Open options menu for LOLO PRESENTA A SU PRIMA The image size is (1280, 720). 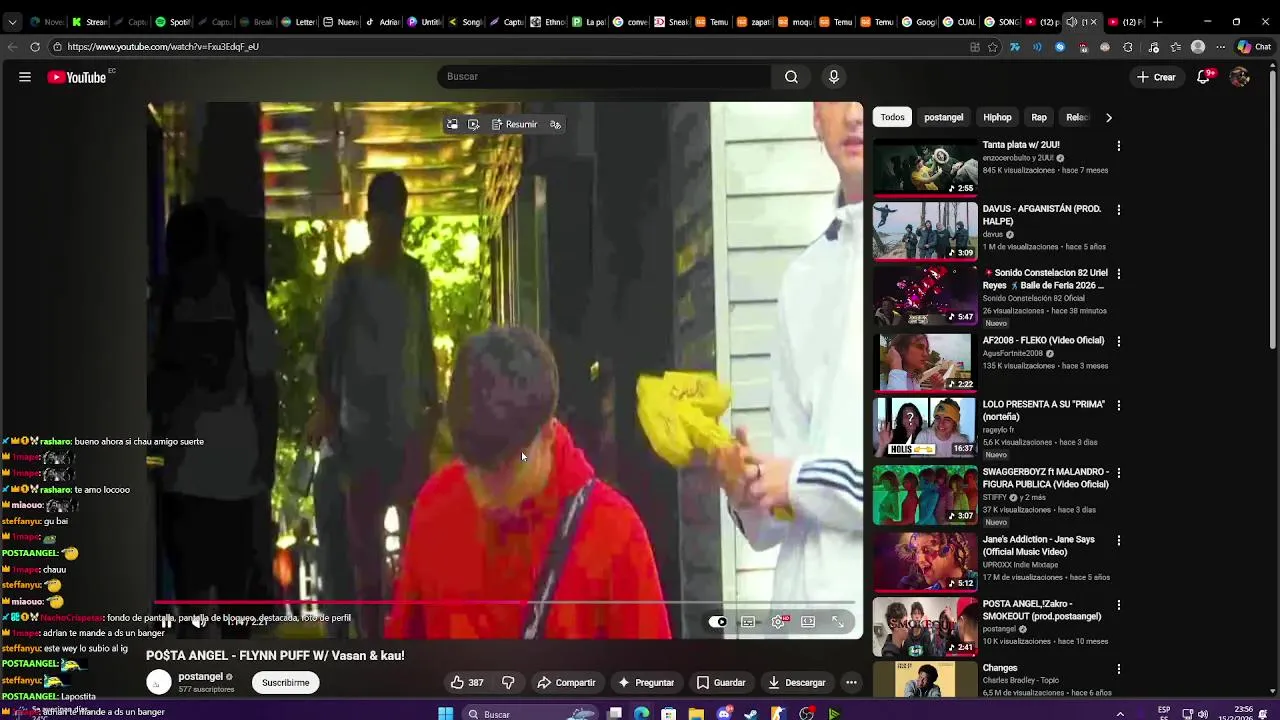1118,406
